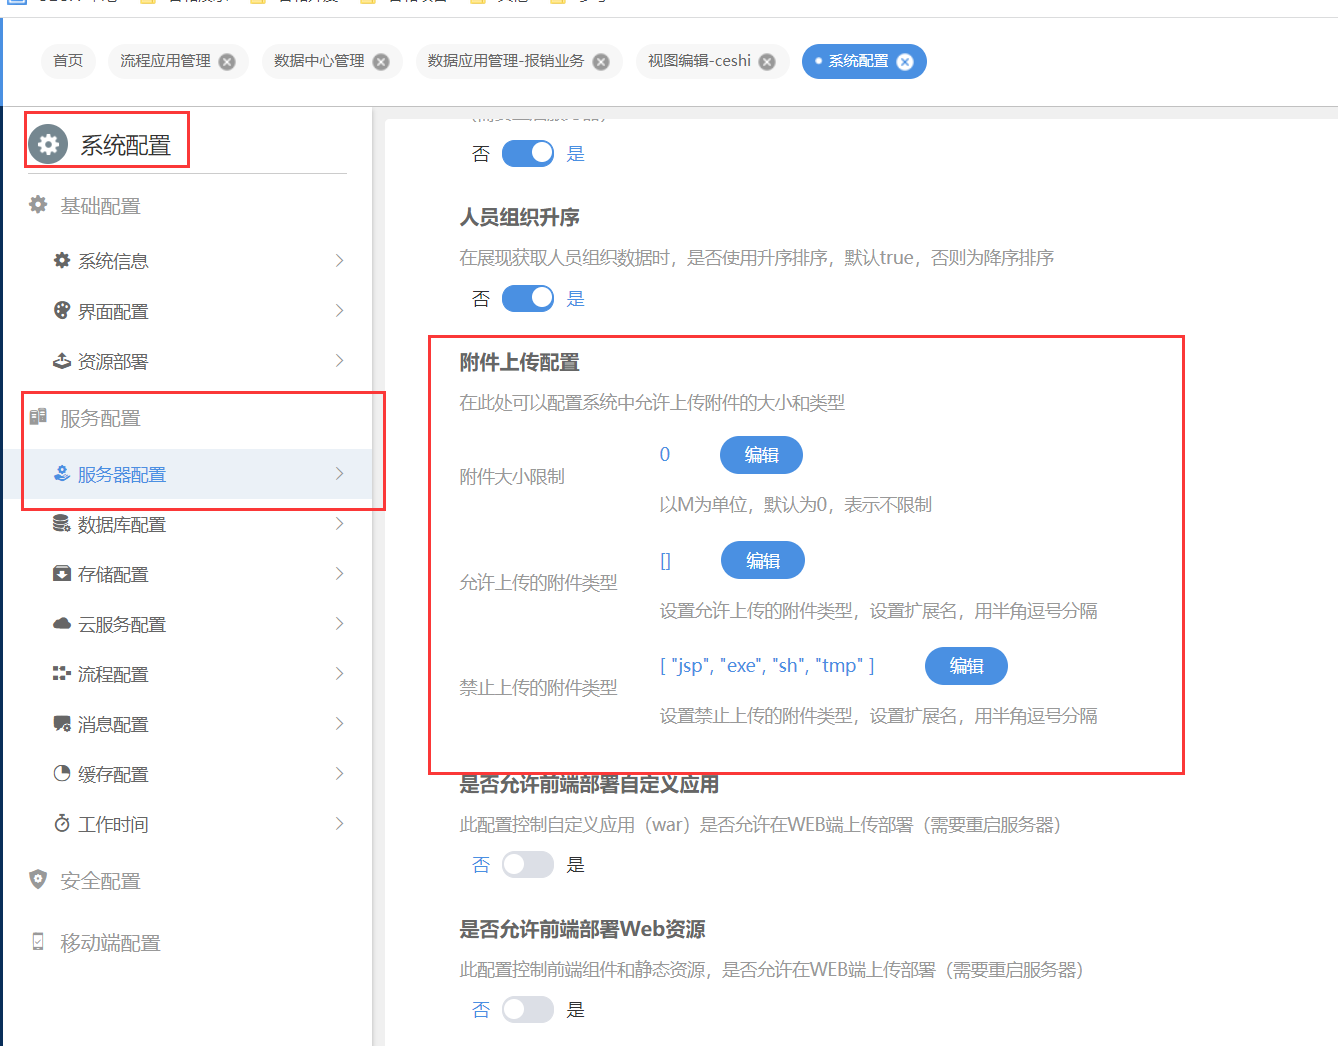Expand the 云服务配置 chevron

click(x=340, y=623)
